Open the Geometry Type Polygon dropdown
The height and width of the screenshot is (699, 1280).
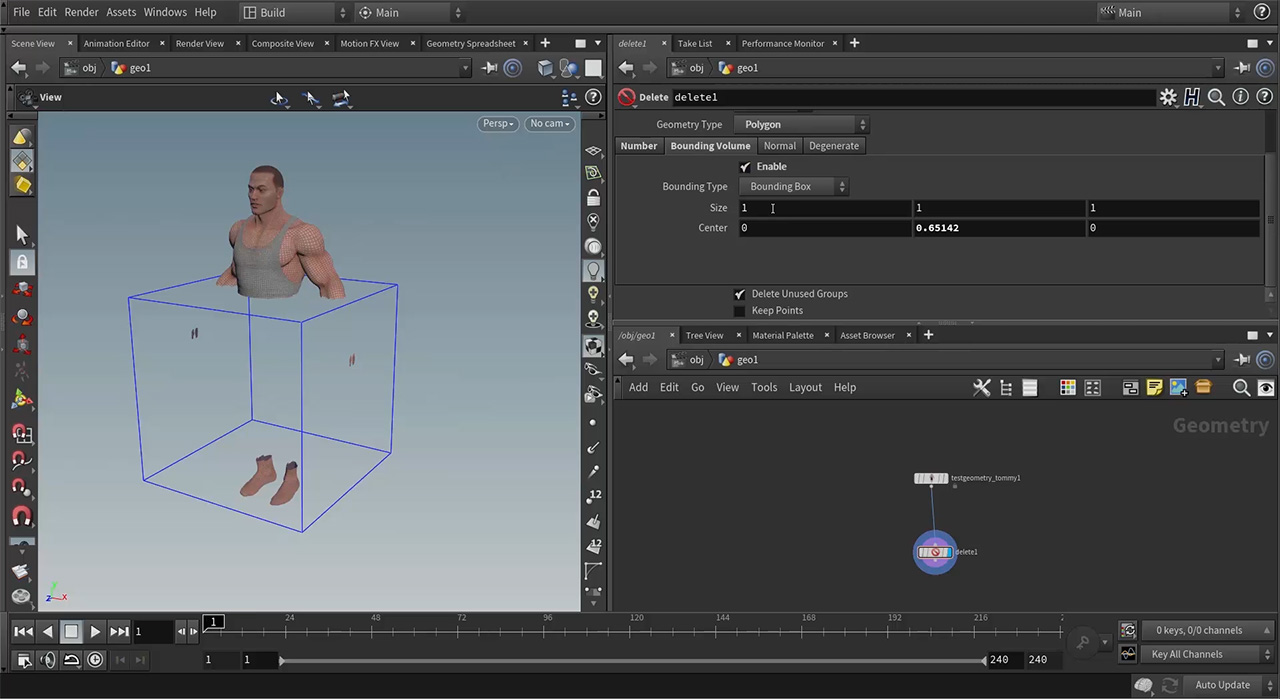[x=804, y=125]
